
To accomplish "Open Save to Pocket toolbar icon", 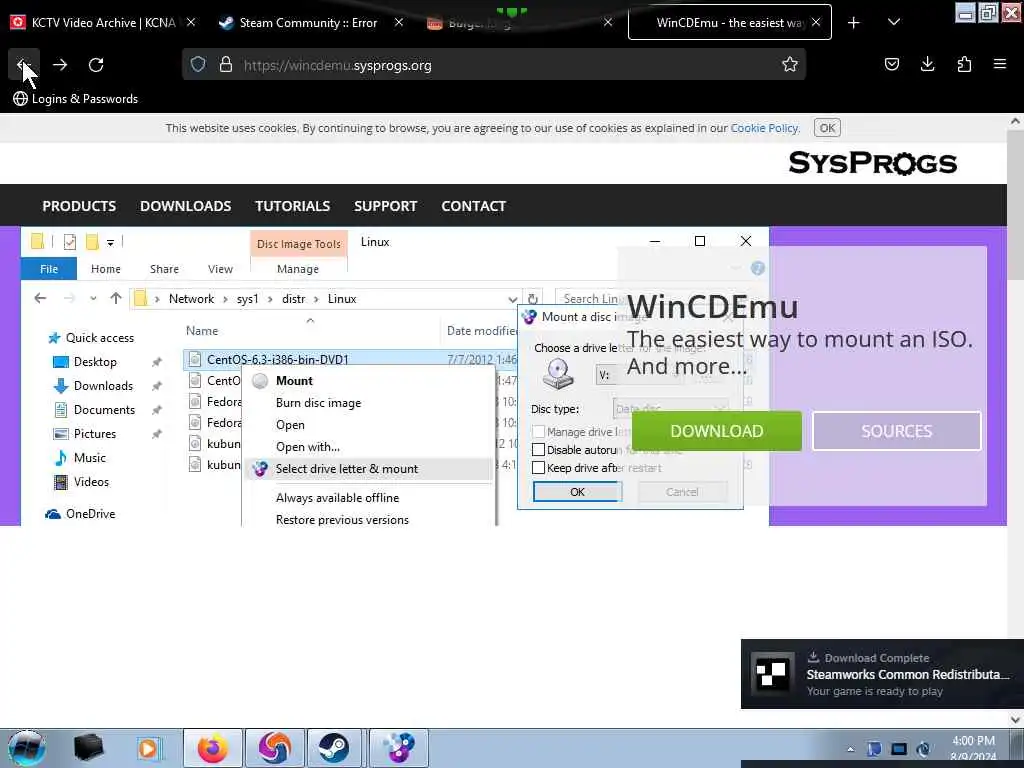I will pyautogui.click(x=891, y=64).
